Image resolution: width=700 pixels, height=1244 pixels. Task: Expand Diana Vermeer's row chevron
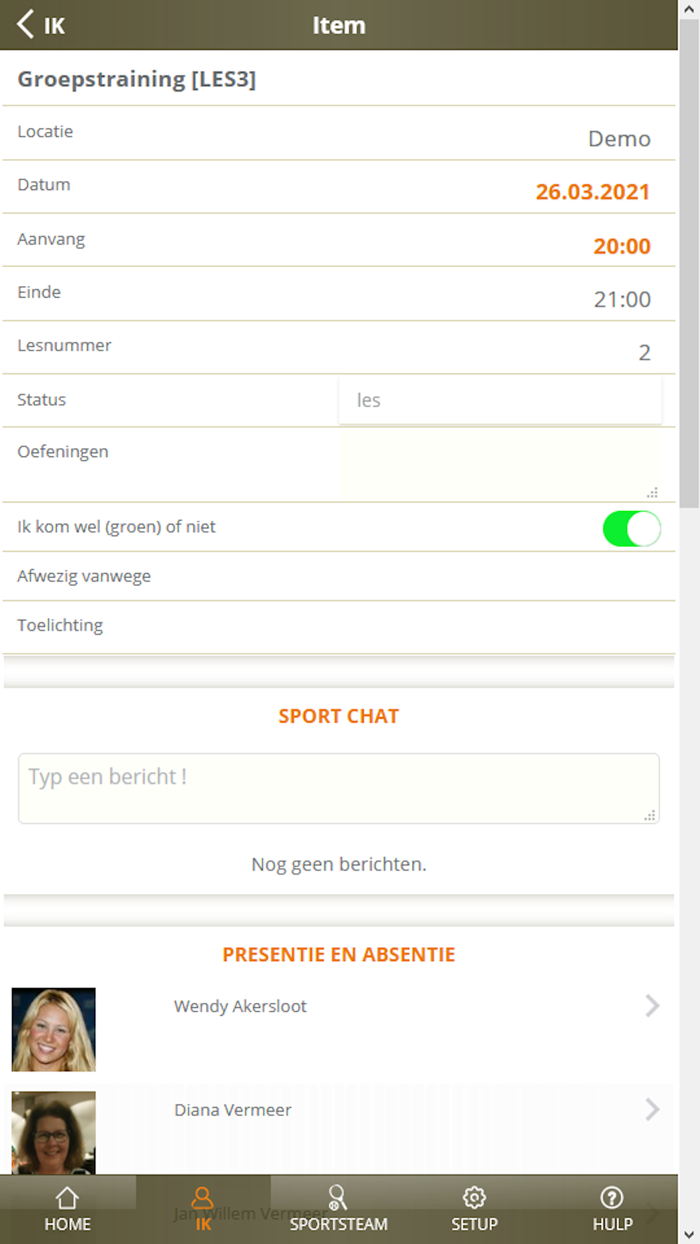tap(652, 1109)
